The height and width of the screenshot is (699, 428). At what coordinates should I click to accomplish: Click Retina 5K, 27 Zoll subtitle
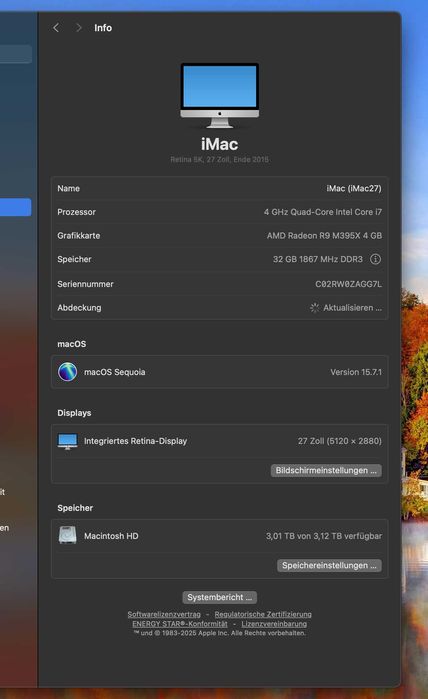pos(219,159)
